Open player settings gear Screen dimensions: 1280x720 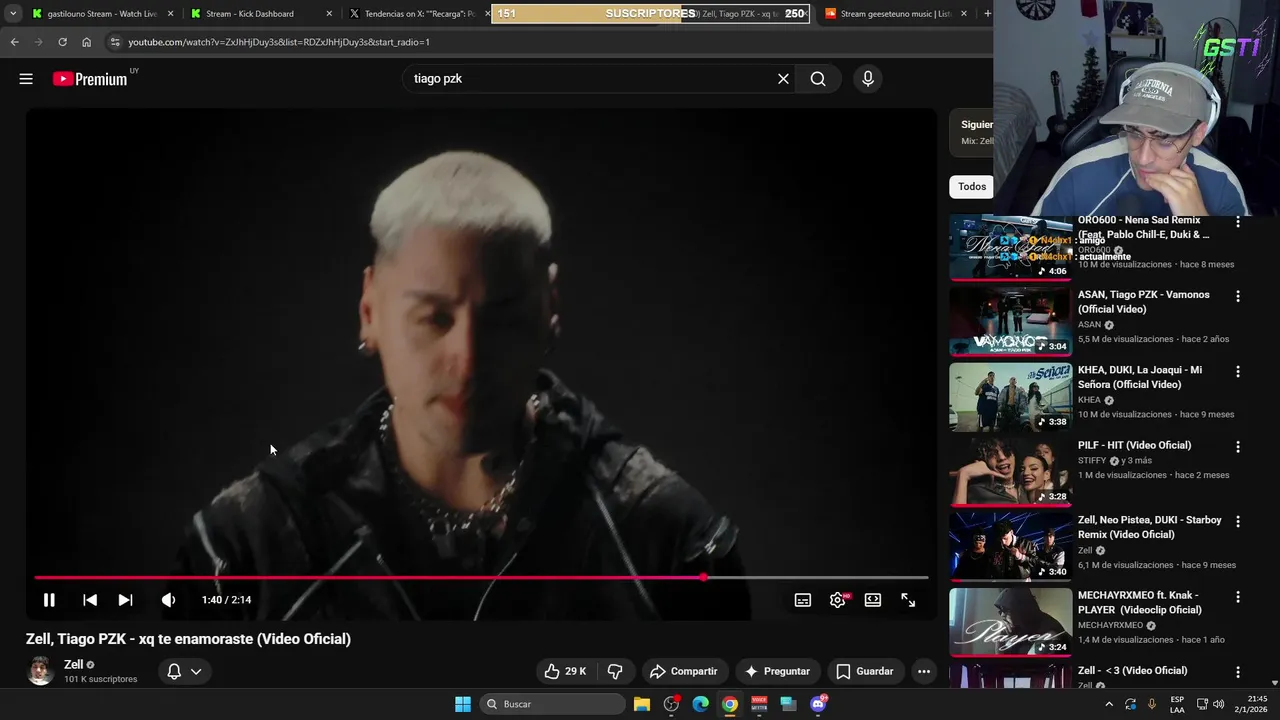838,600
